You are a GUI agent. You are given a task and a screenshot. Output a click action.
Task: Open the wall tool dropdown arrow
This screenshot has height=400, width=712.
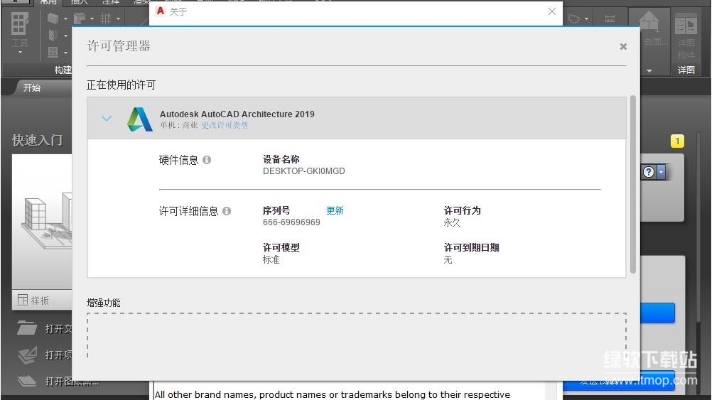click(x=65, y=19)
